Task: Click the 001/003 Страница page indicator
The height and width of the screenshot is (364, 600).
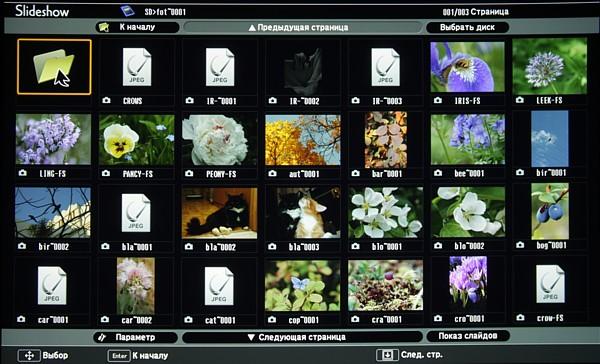Action: [x=476, y=12]
